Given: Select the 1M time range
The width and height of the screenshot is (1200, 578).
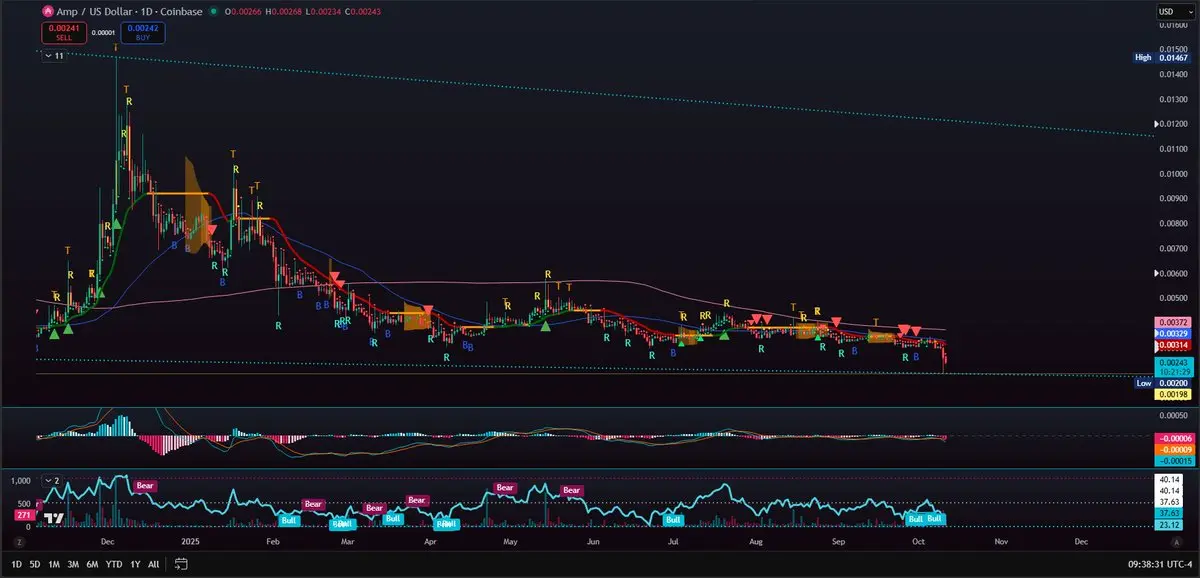Looking at the screenshot, I should (x=54, y=564).
